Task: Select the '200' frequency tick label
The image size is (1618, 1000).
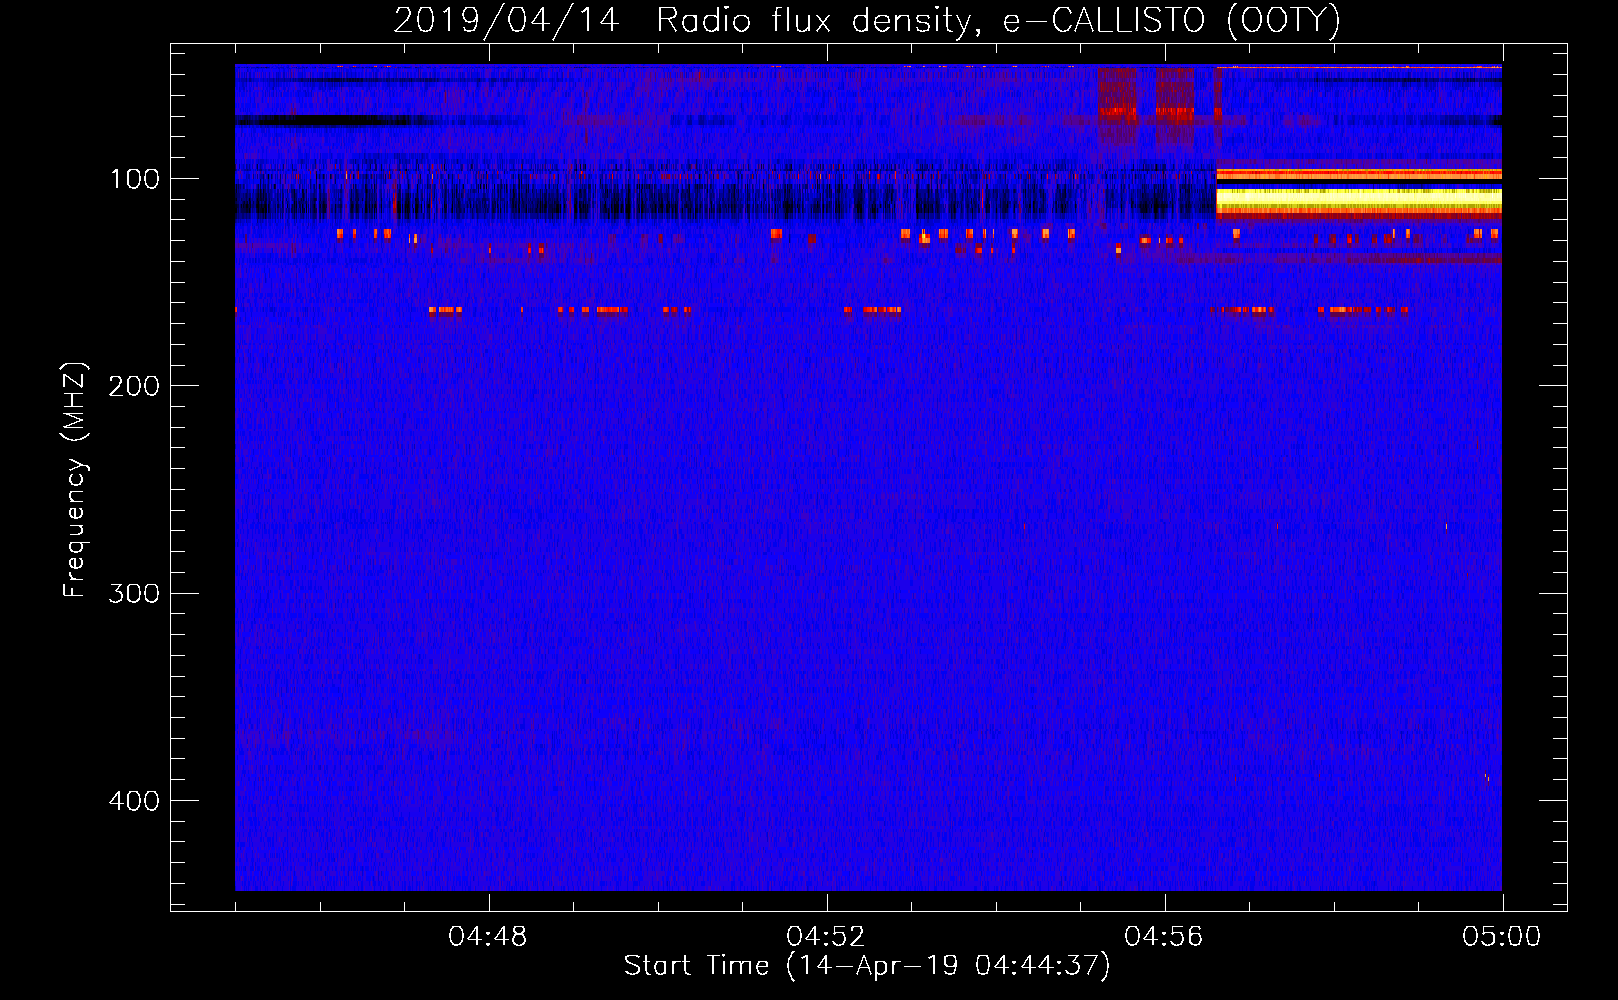Action: [x=134, y=386]
